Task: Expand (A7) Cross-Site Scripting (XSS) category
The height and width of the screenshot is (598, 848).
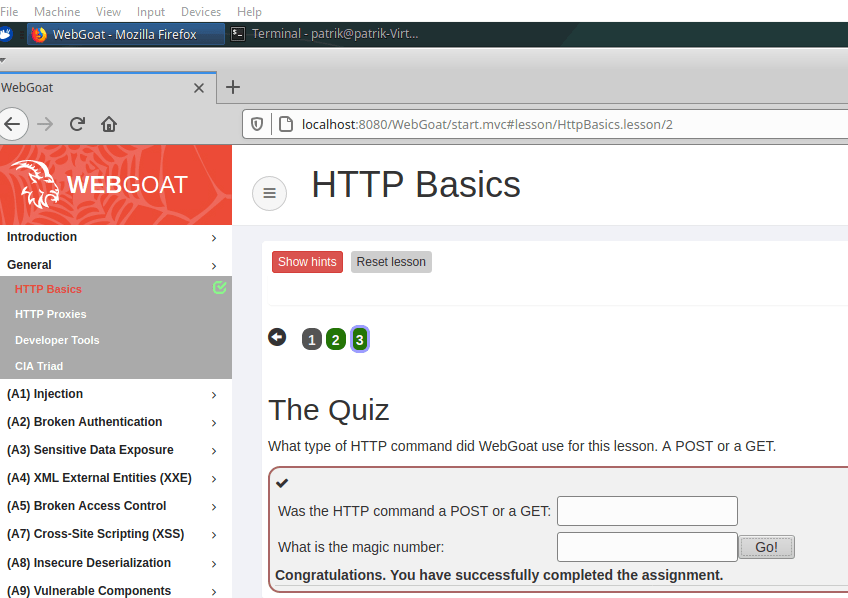Action: [110, 534]
